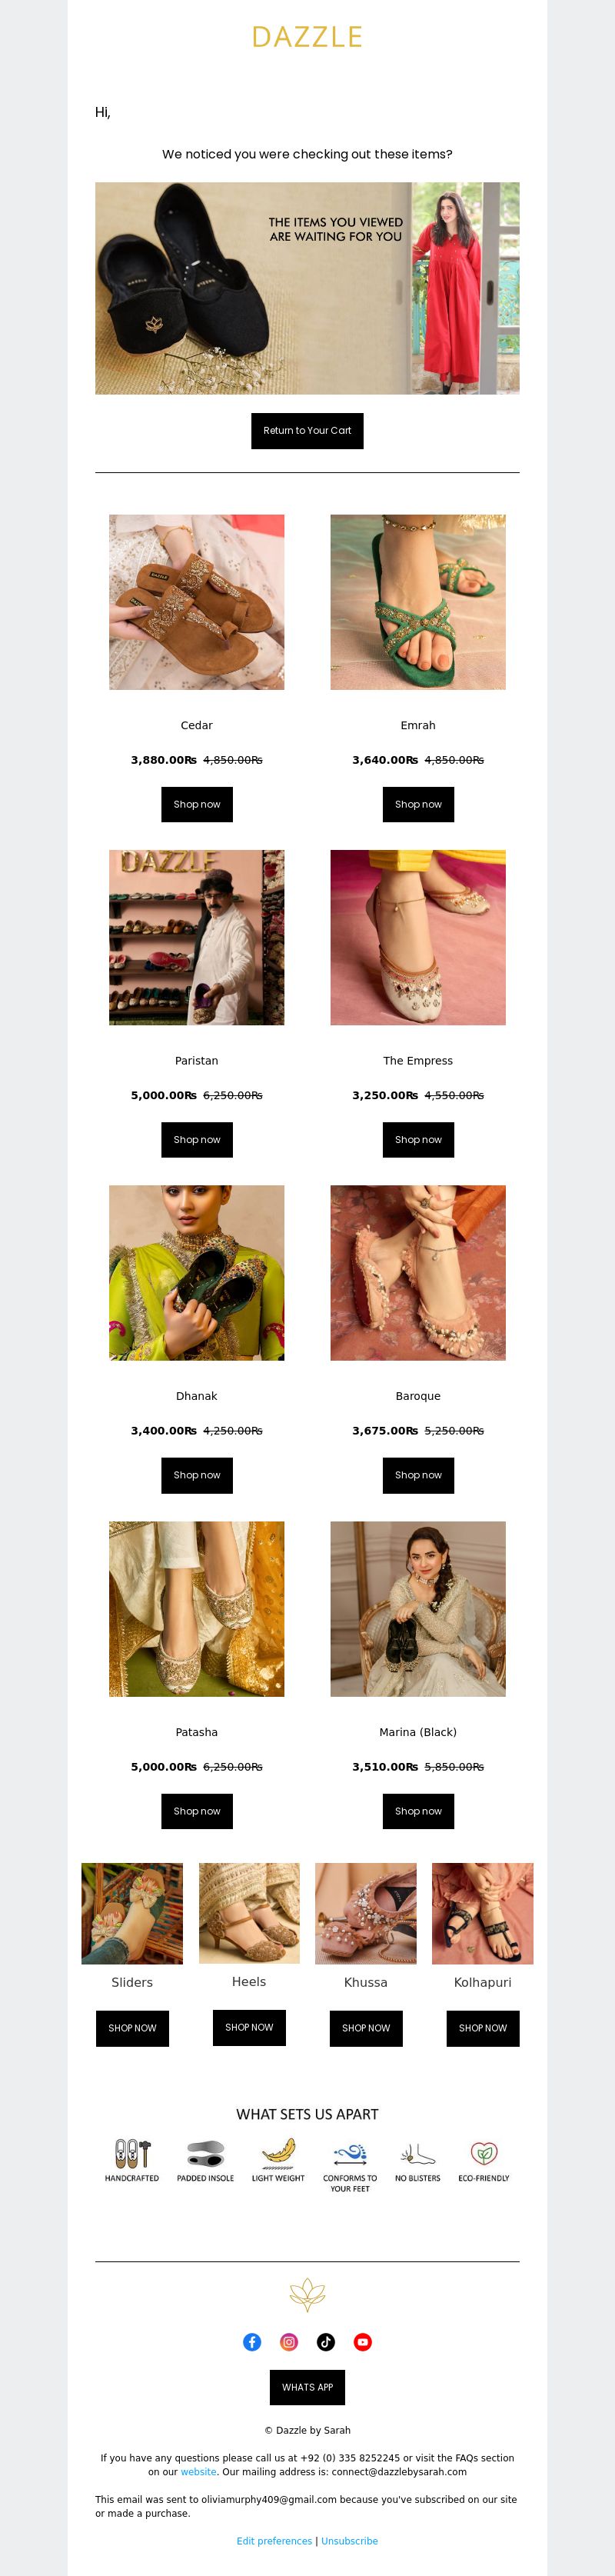Screen dimensions: 615x2576
Task: Click the lotus logo in footer
Action: 307,2294
